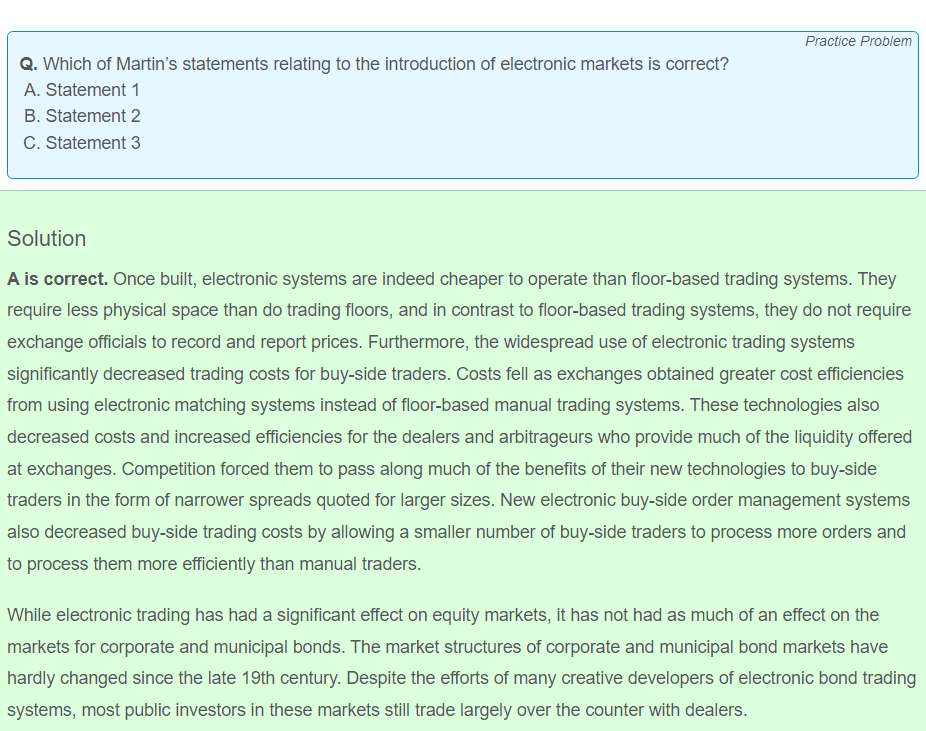This screenshot has height=731, width=926.
Task: Click the phrase 'corporate and municipal bonds'
Action: pyautogui.click(x=221, y=647)
